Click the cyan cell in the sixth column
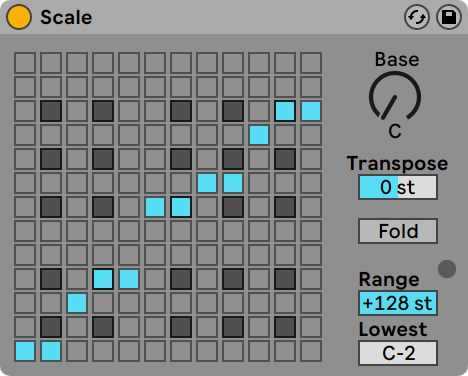Screen dimensions: 468x376 (155, 207)
